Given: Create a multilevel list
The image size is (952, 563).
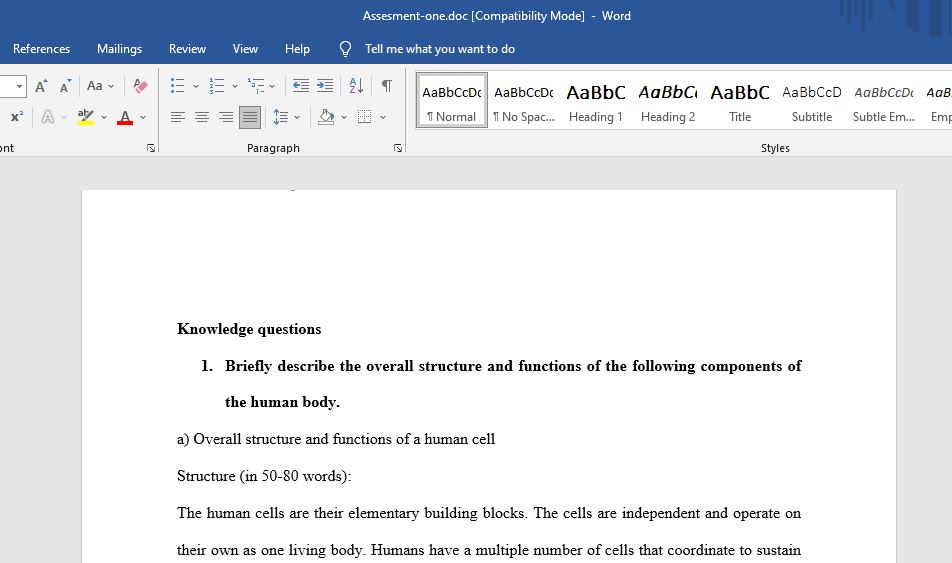Looking at the screenshot, I should coord(256,86).
